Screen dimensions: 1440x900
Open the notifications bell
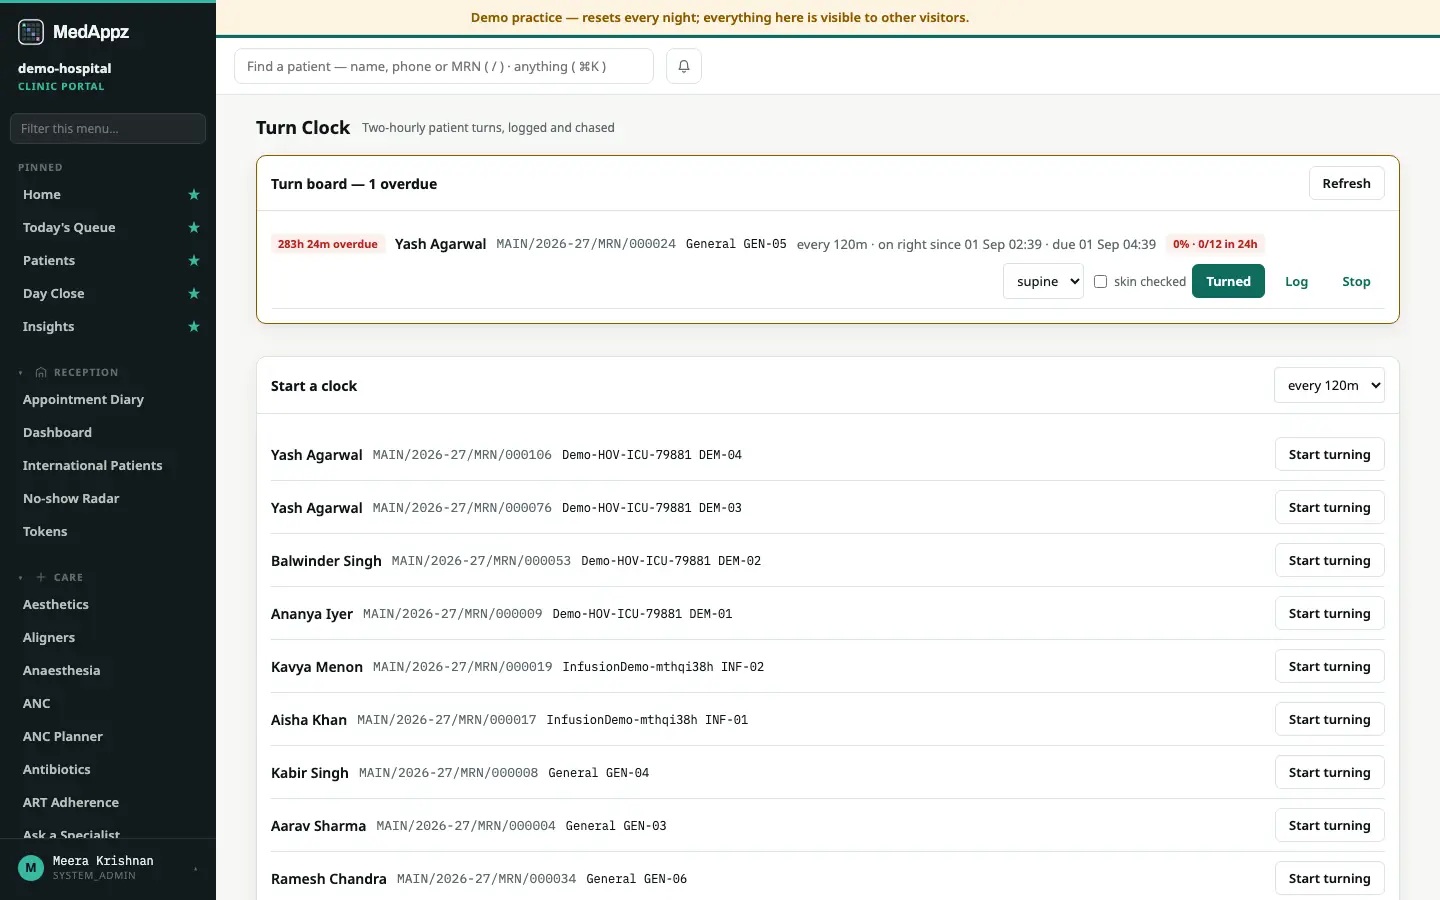tap(684, 66)
